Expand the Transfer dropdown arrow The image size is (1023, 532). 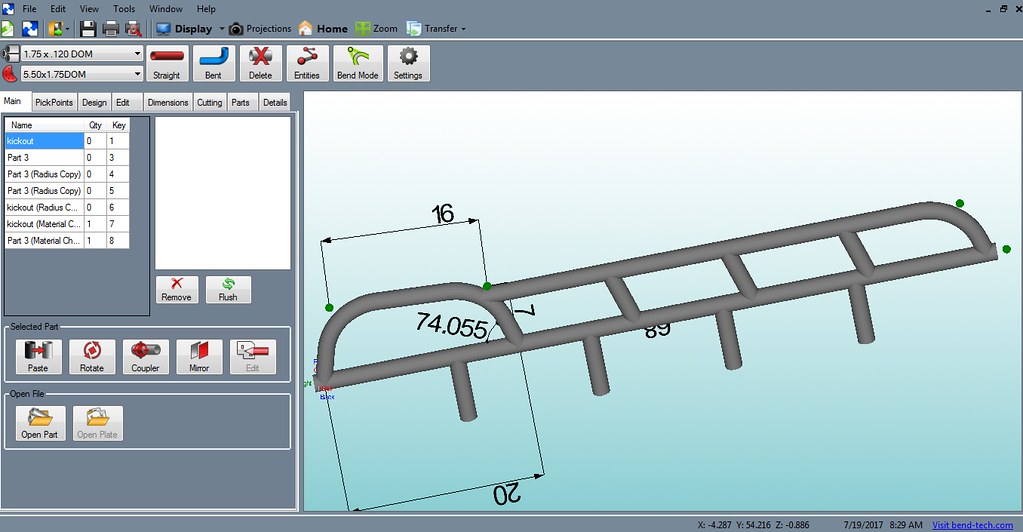click(x=463, y=29)
